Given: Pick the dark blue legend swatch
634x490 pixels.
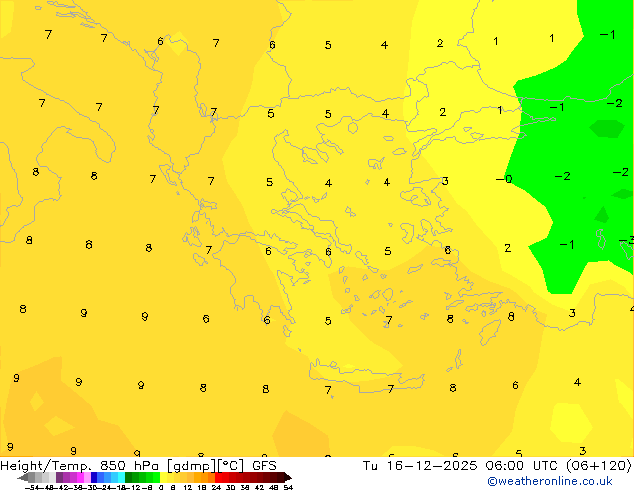Looking at the screenshot, I should (94, 477).
